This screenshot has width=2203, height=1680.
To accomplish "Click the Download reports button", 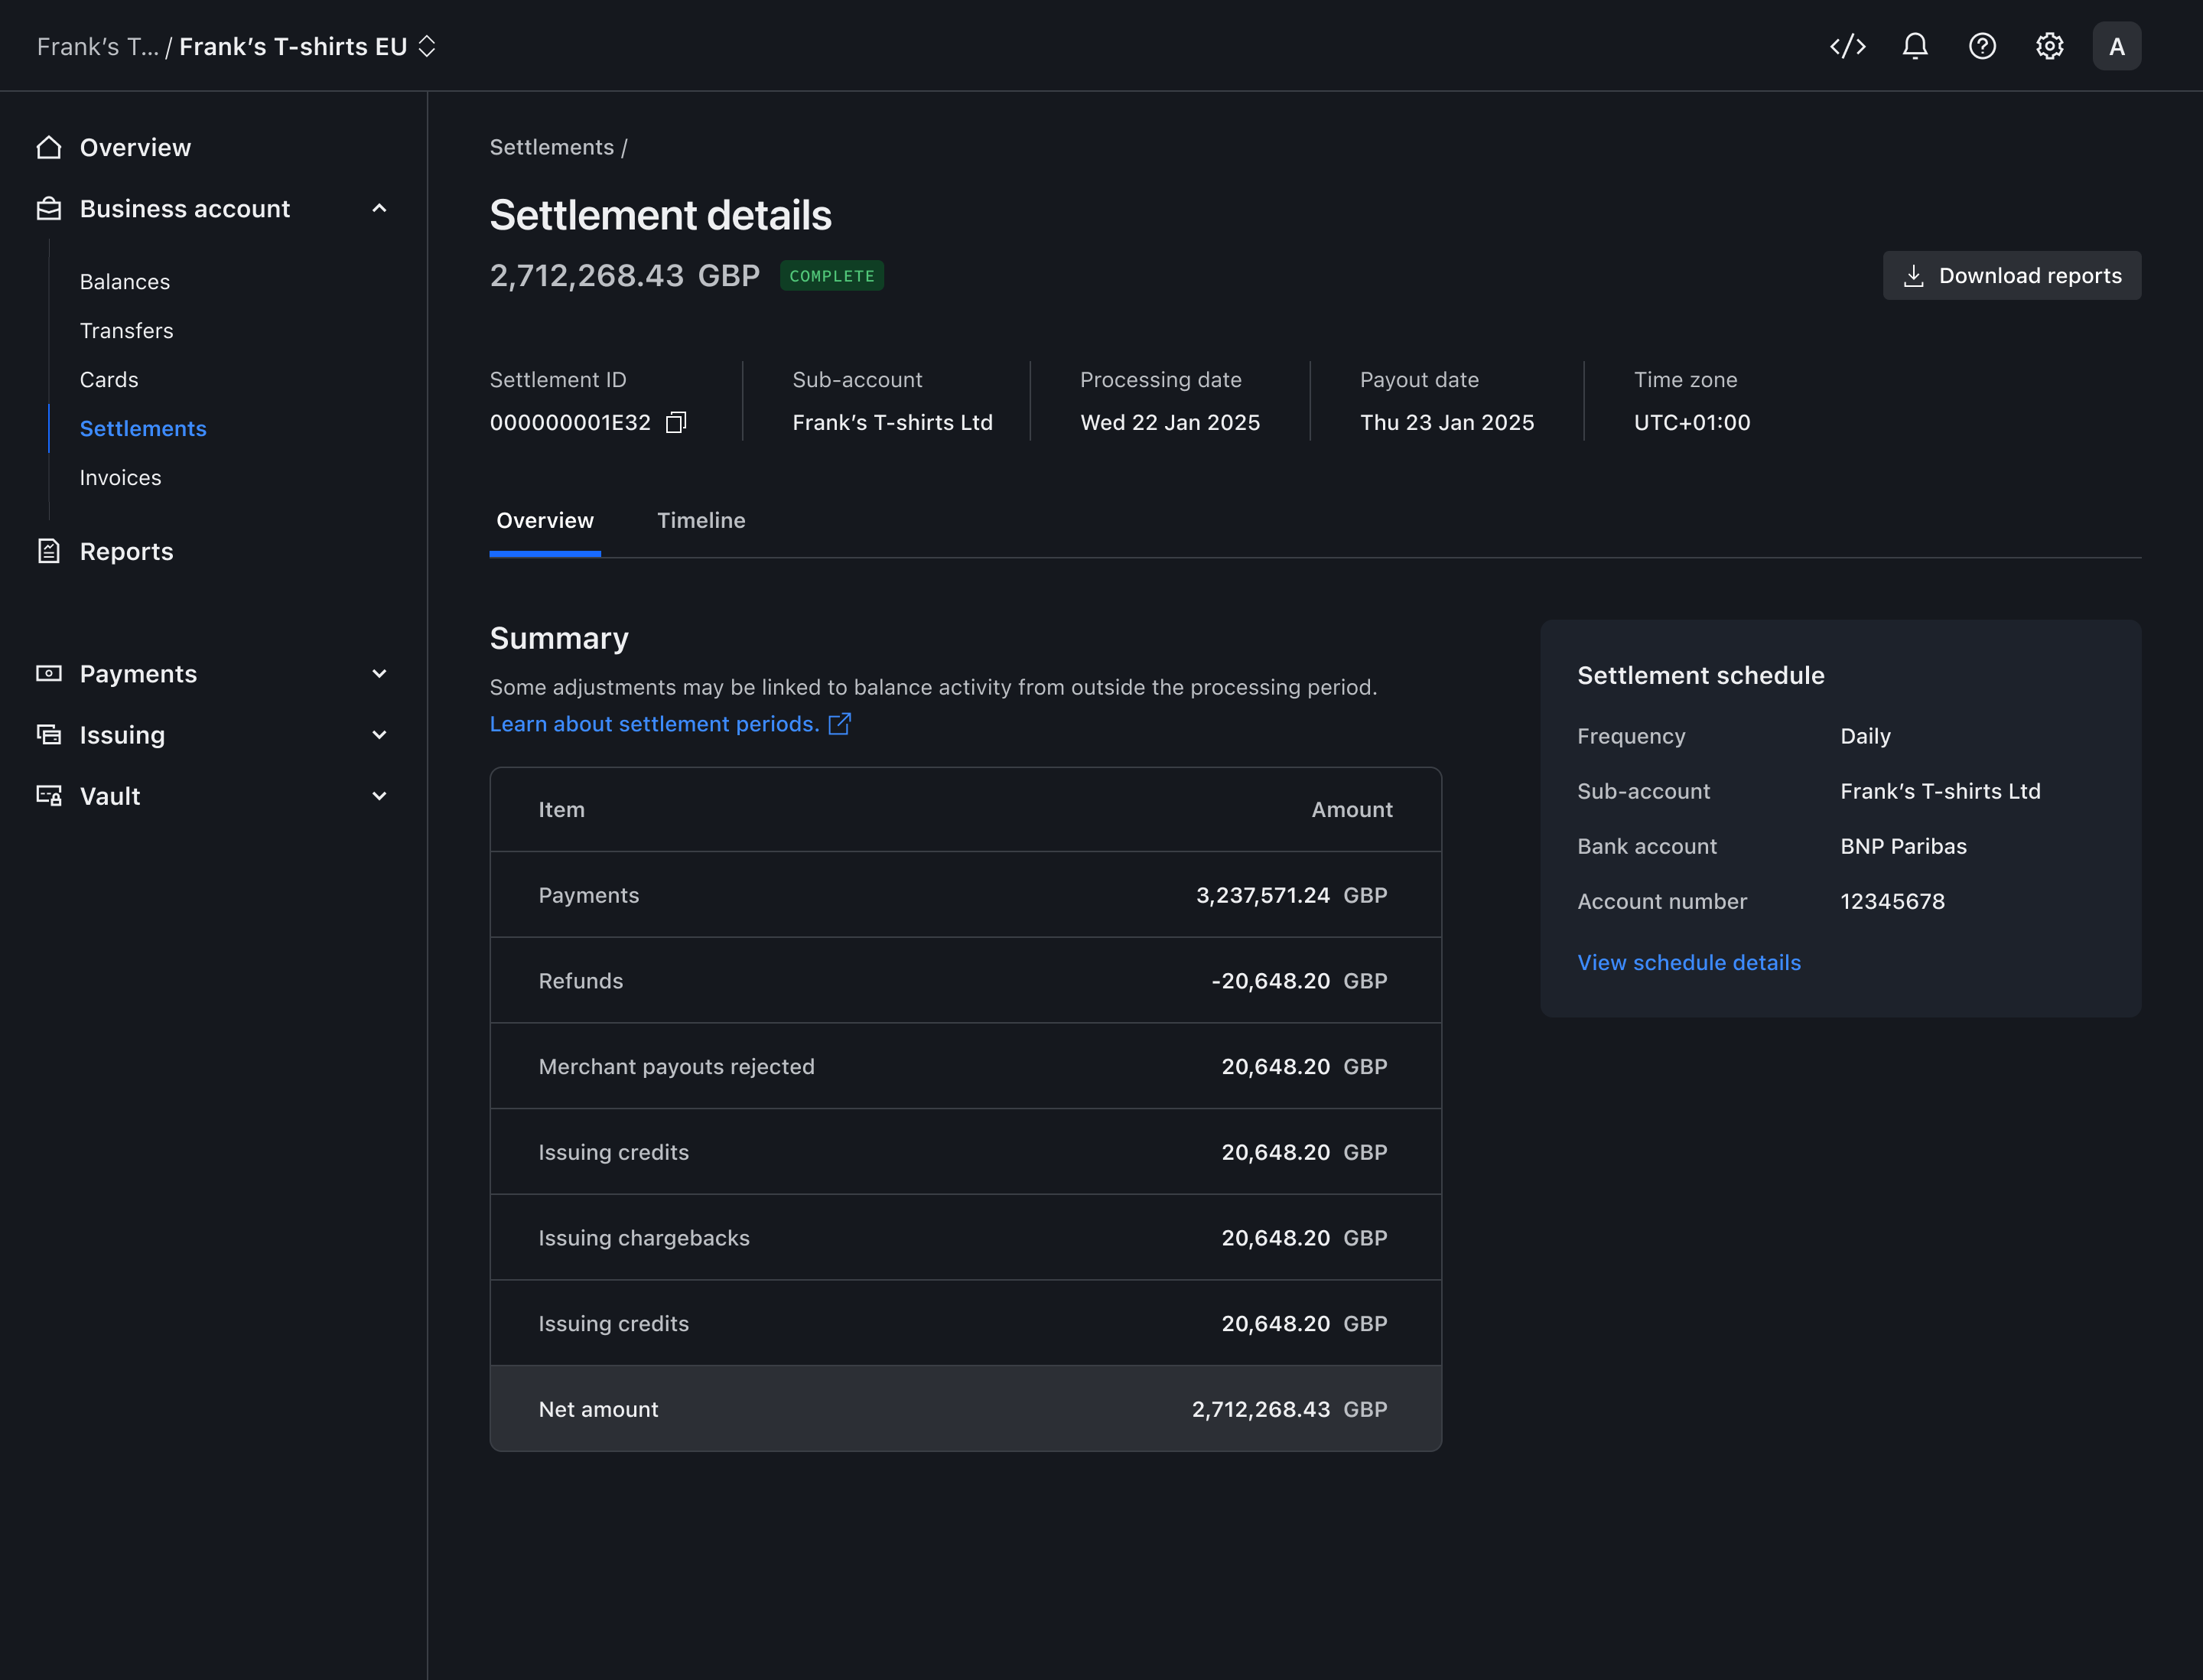I will 2011,275.
